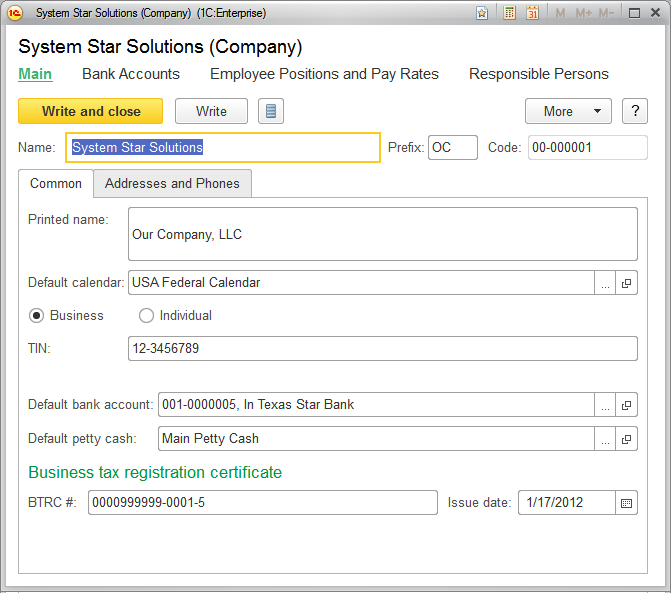
Task: Click the Issue date field
Action: (567, 503)
